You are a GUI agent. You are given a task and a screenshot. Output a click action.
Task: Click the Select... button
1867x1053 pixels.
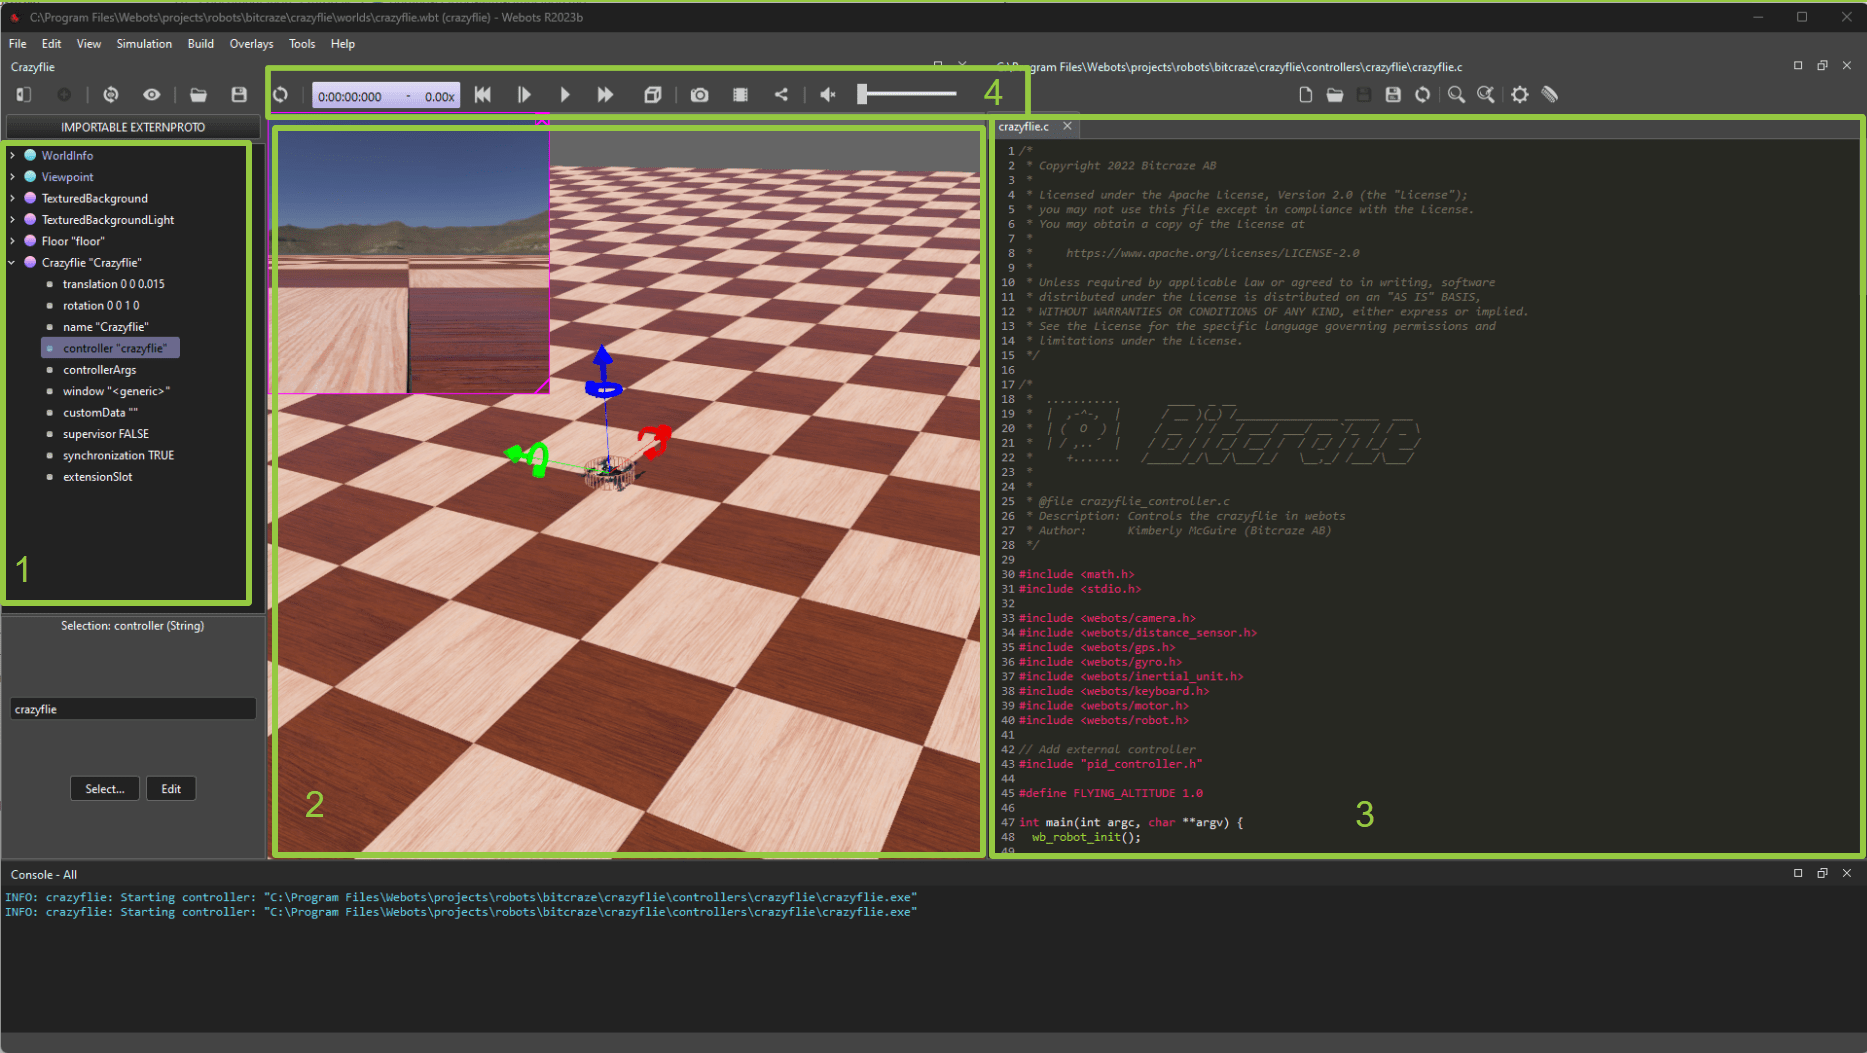point(104,788)
